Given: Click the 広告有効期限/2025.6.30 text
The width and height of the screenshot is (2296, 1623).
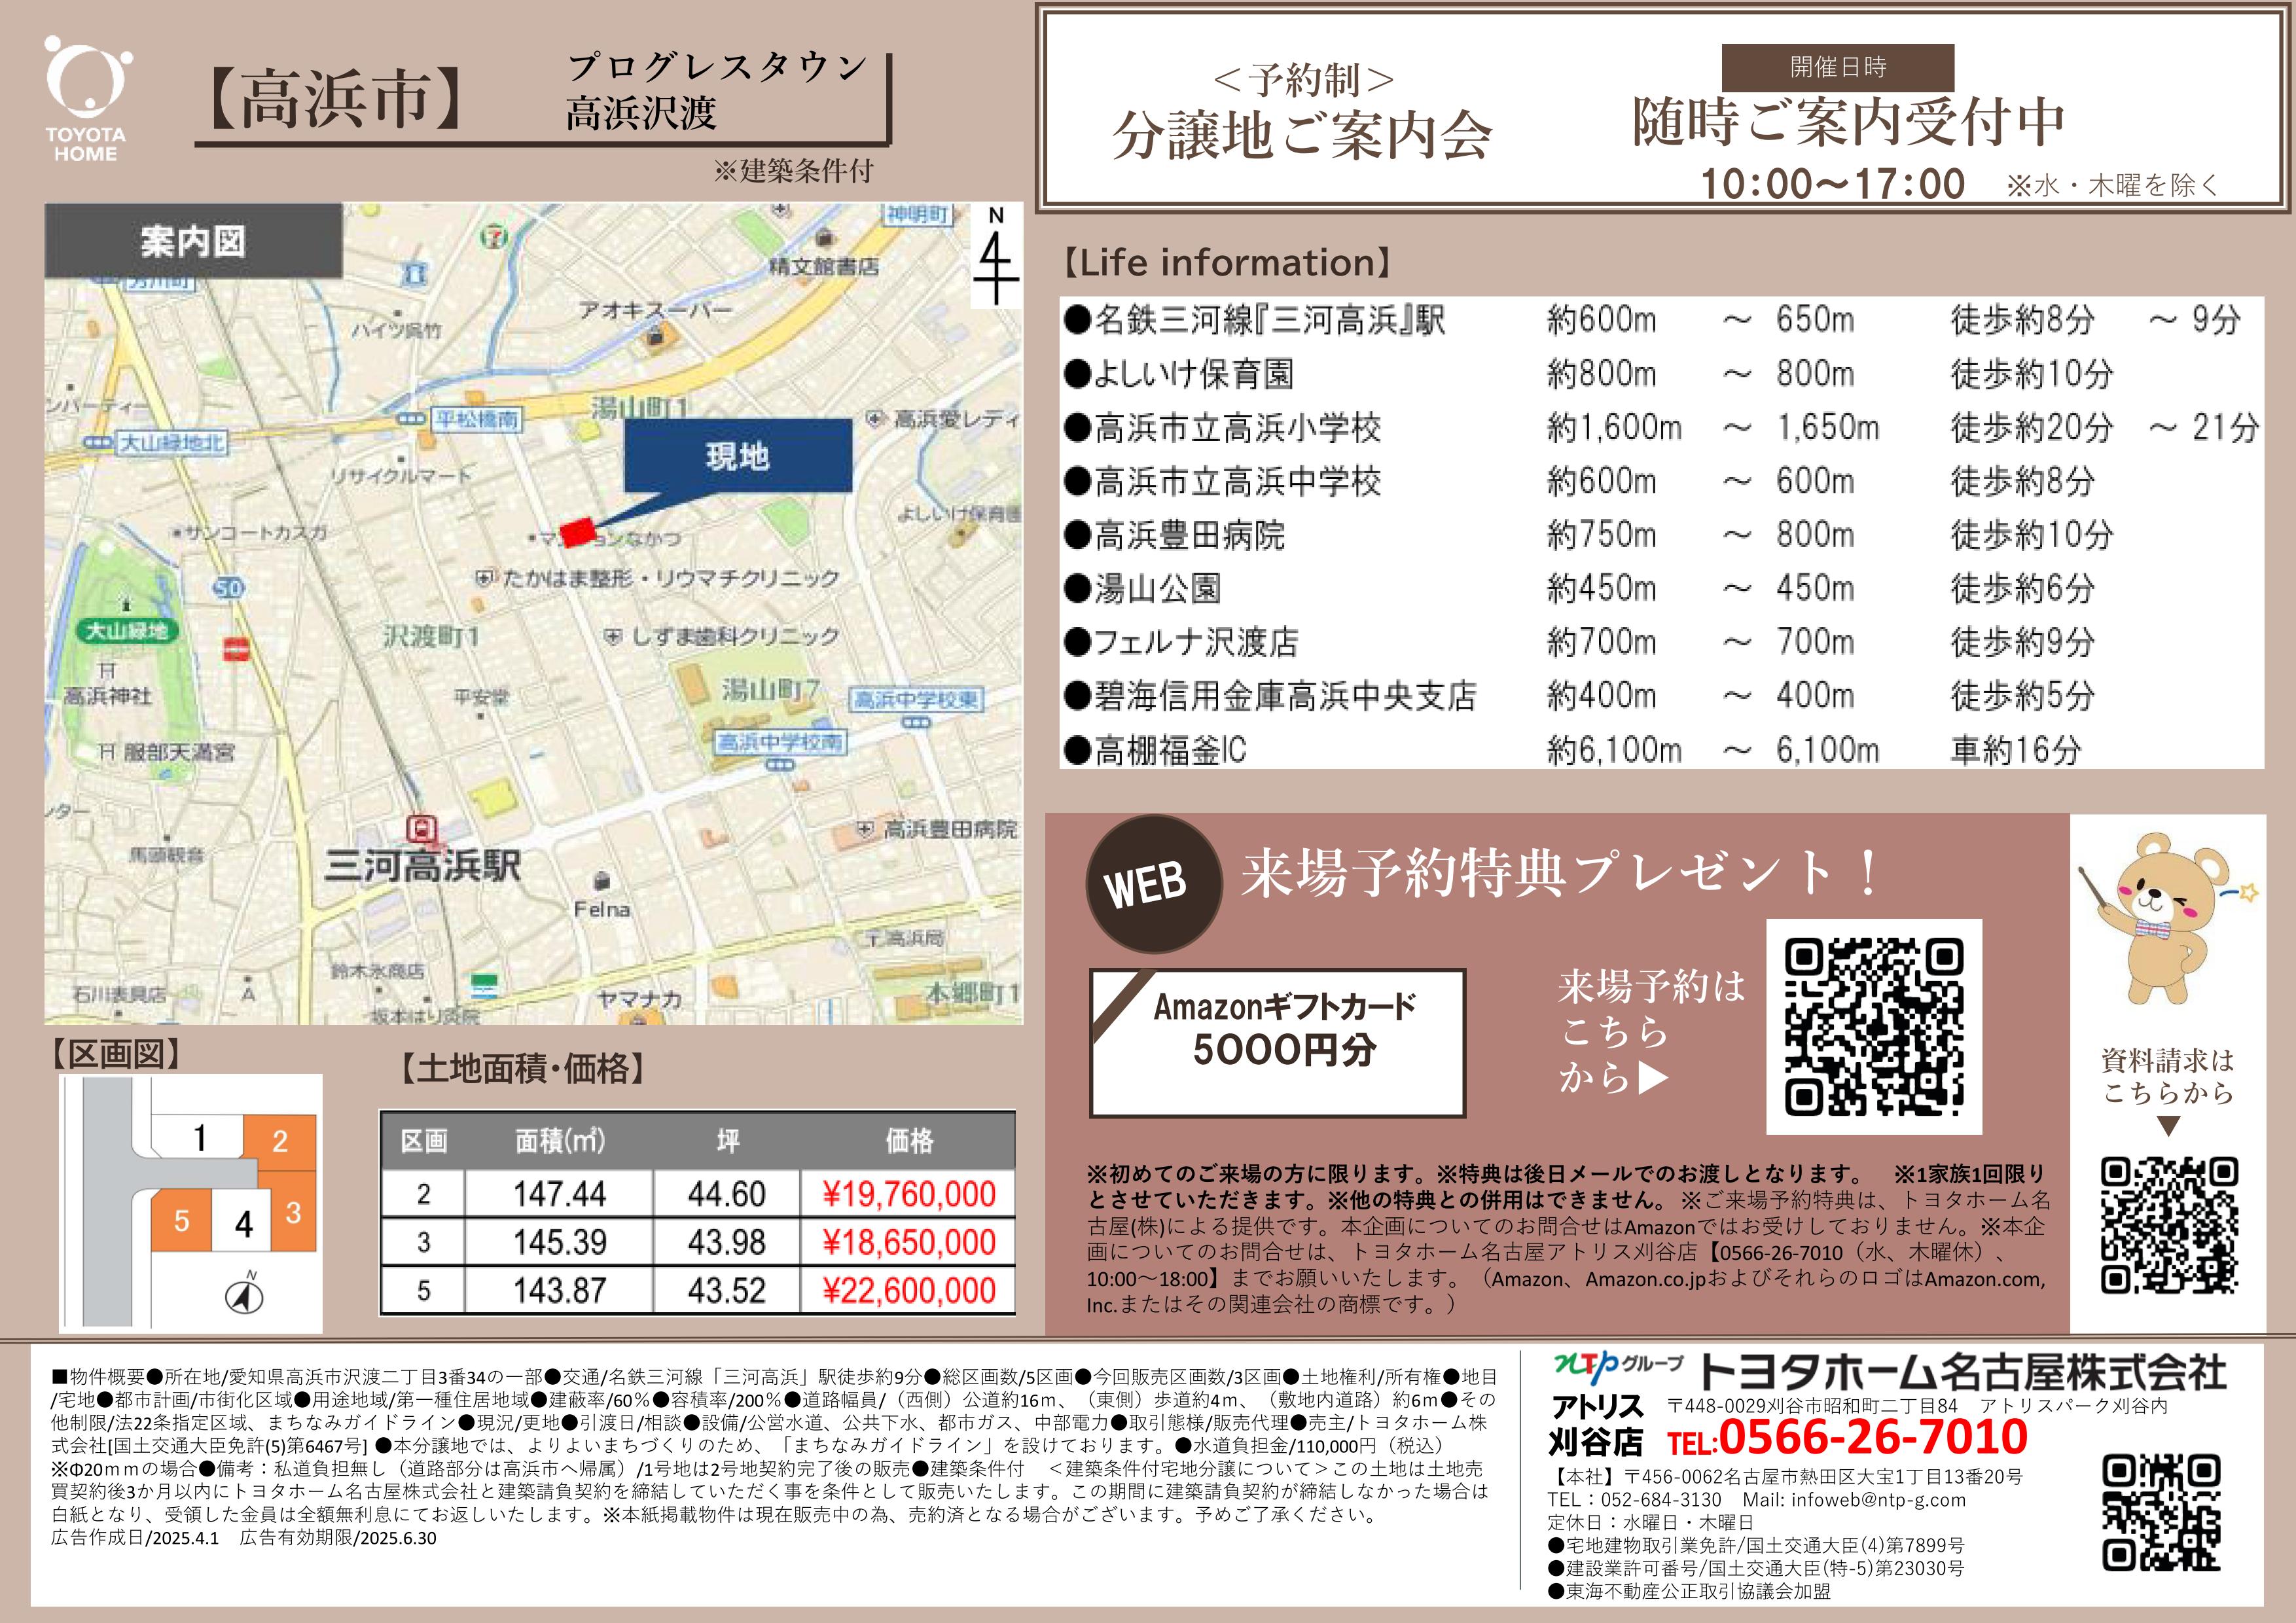Looking at the screenshot, I should [x=338, y=1538].
